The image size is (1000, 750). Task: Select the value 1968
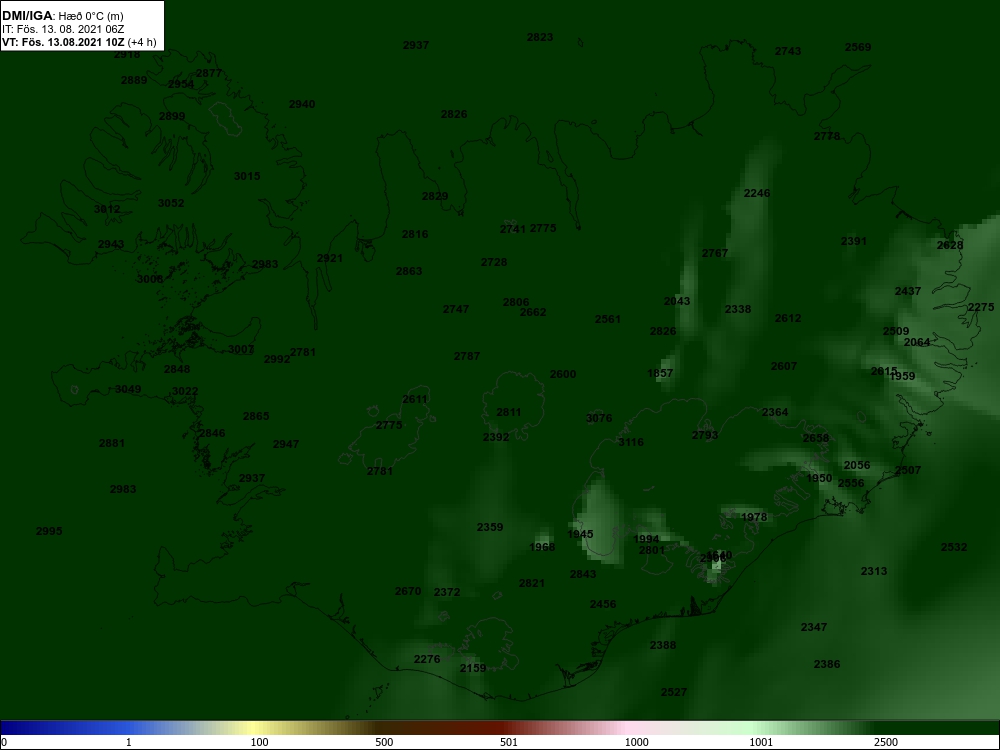(542, 547)
